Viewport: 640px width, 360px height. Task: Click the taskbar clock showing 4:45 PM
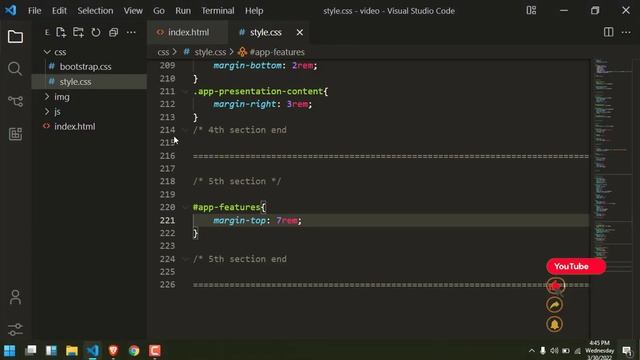599,351
